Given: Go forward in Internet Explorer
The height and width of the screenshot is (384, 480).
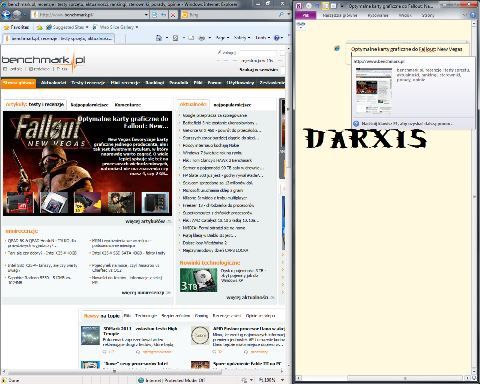Looking at the screenshot, I should (17, 15).
